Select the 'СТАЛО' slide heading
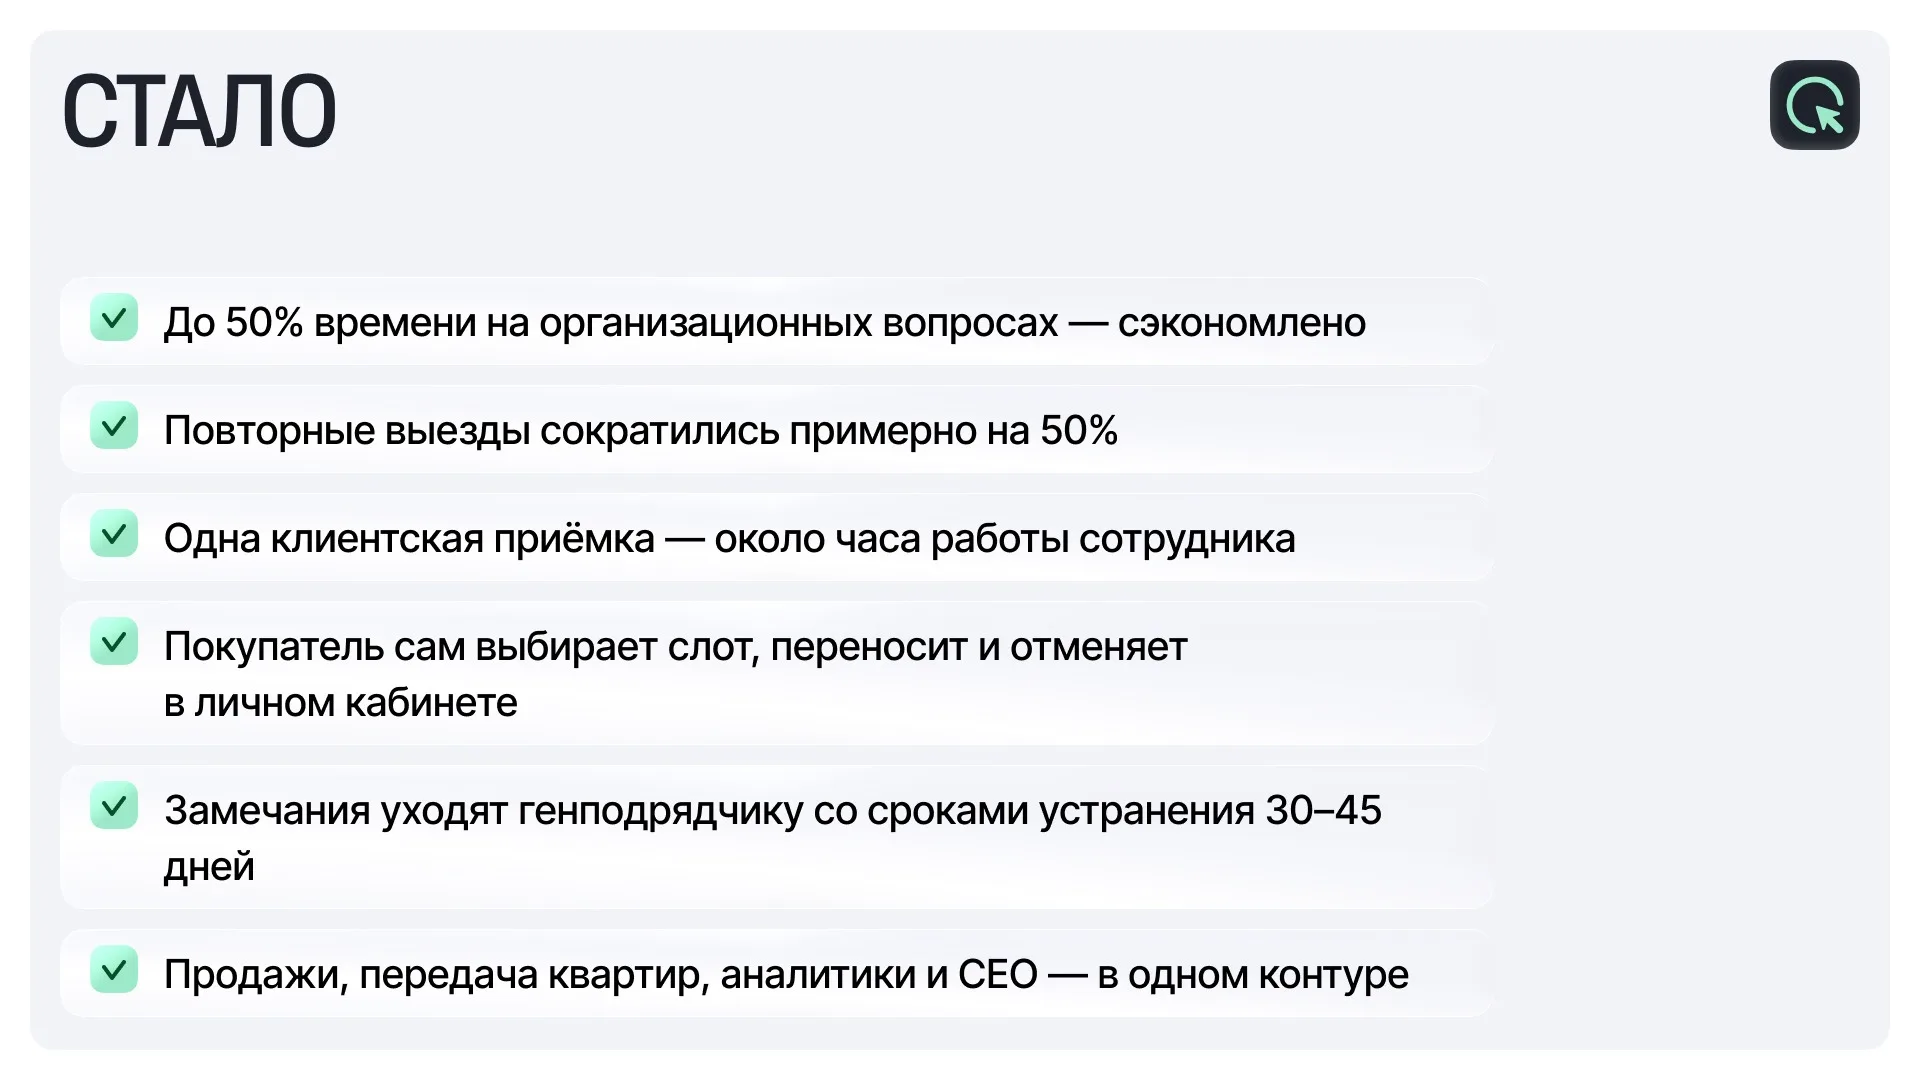This screenshot has width=1920, height=1080. 199,111
